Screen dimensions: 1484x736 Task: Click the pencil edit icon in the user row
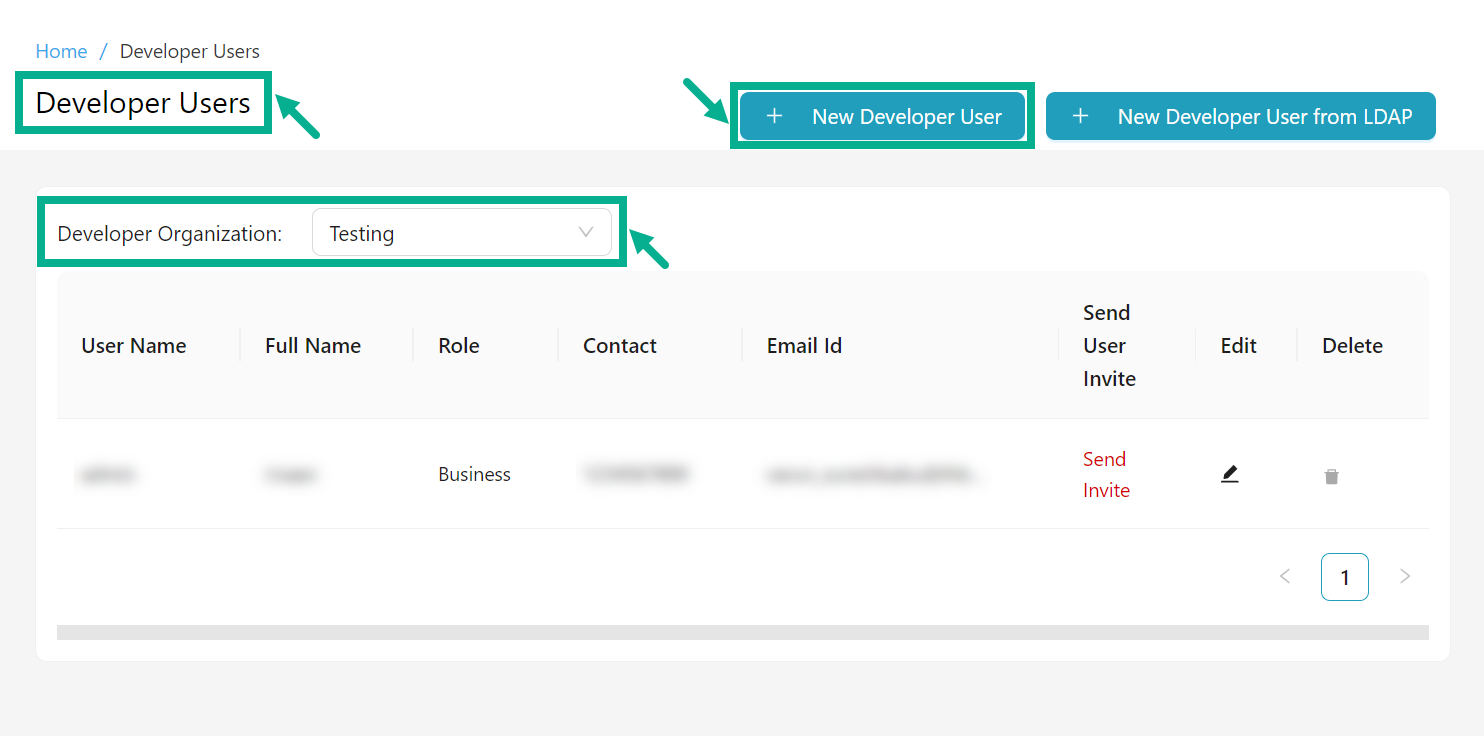click(1230, 474)
